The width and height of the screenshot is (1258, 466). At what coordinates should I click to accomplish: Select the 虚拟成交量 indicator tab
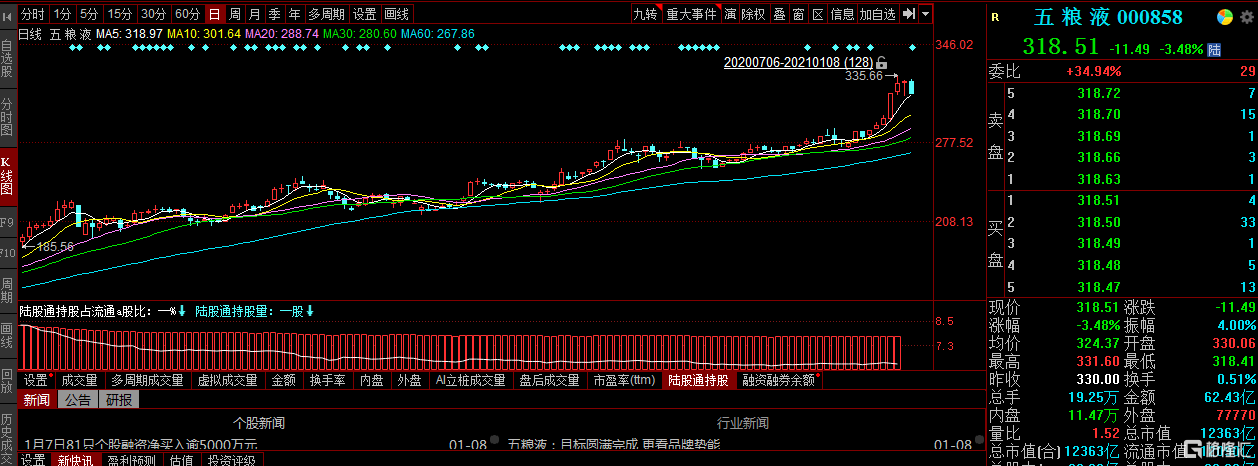click(229, 380)
